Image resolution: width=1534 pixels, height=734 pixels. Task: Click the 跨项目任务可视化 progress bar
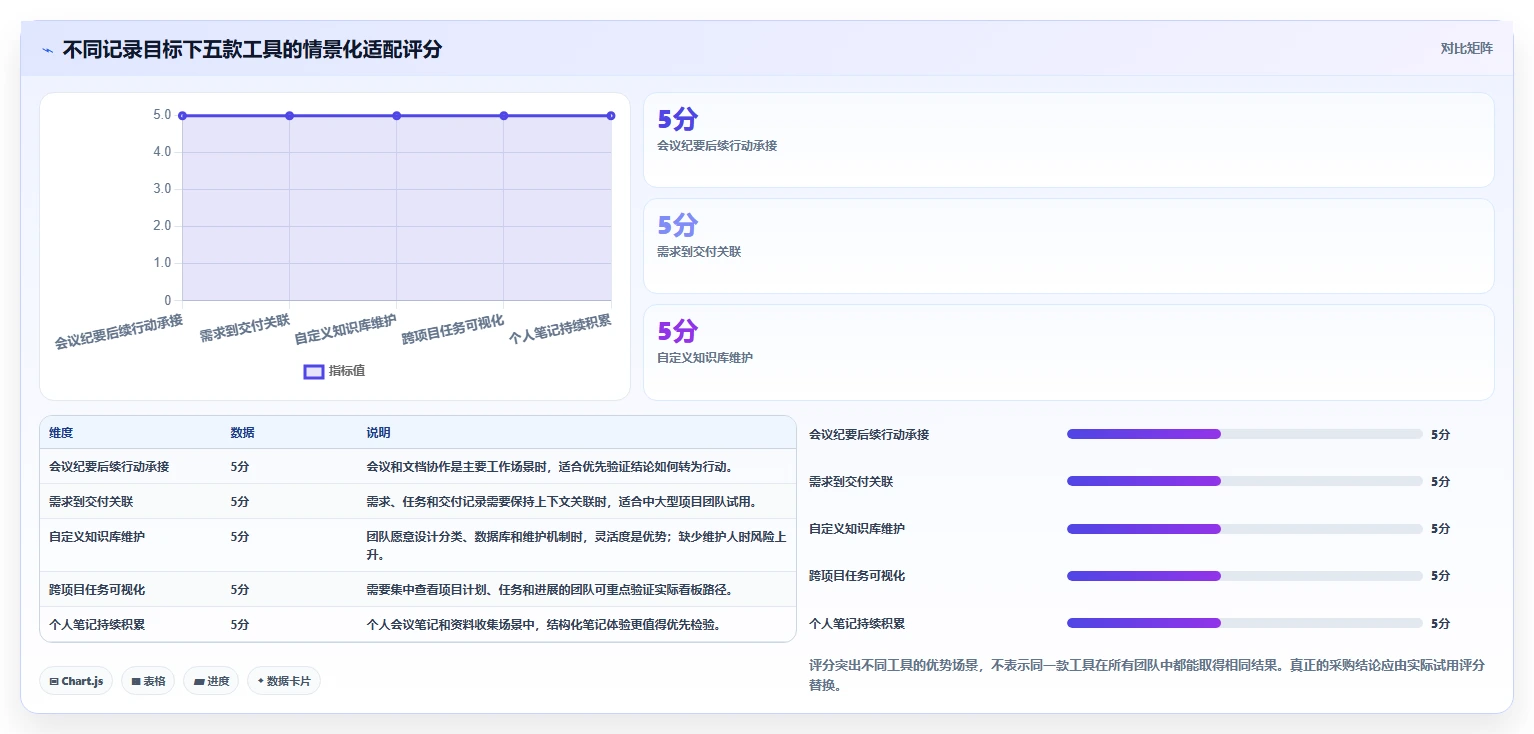tap(1244, 576)
